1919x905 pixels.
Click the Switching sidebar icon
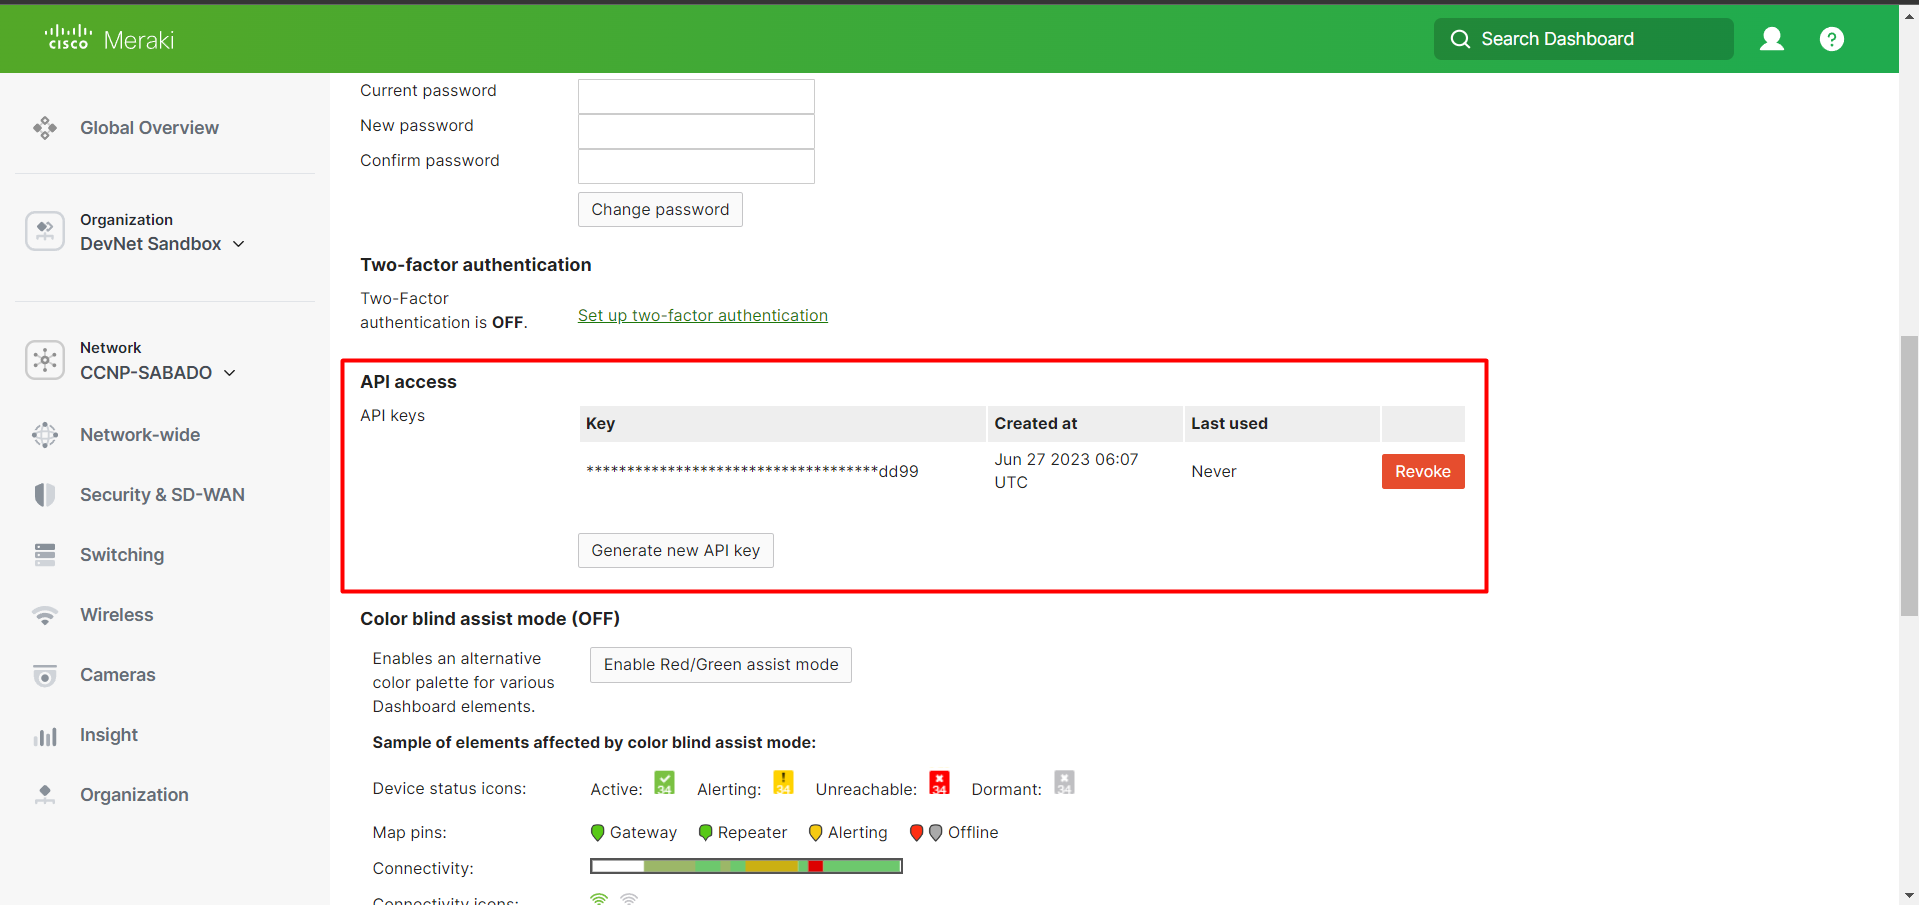(x=45, y=555)
